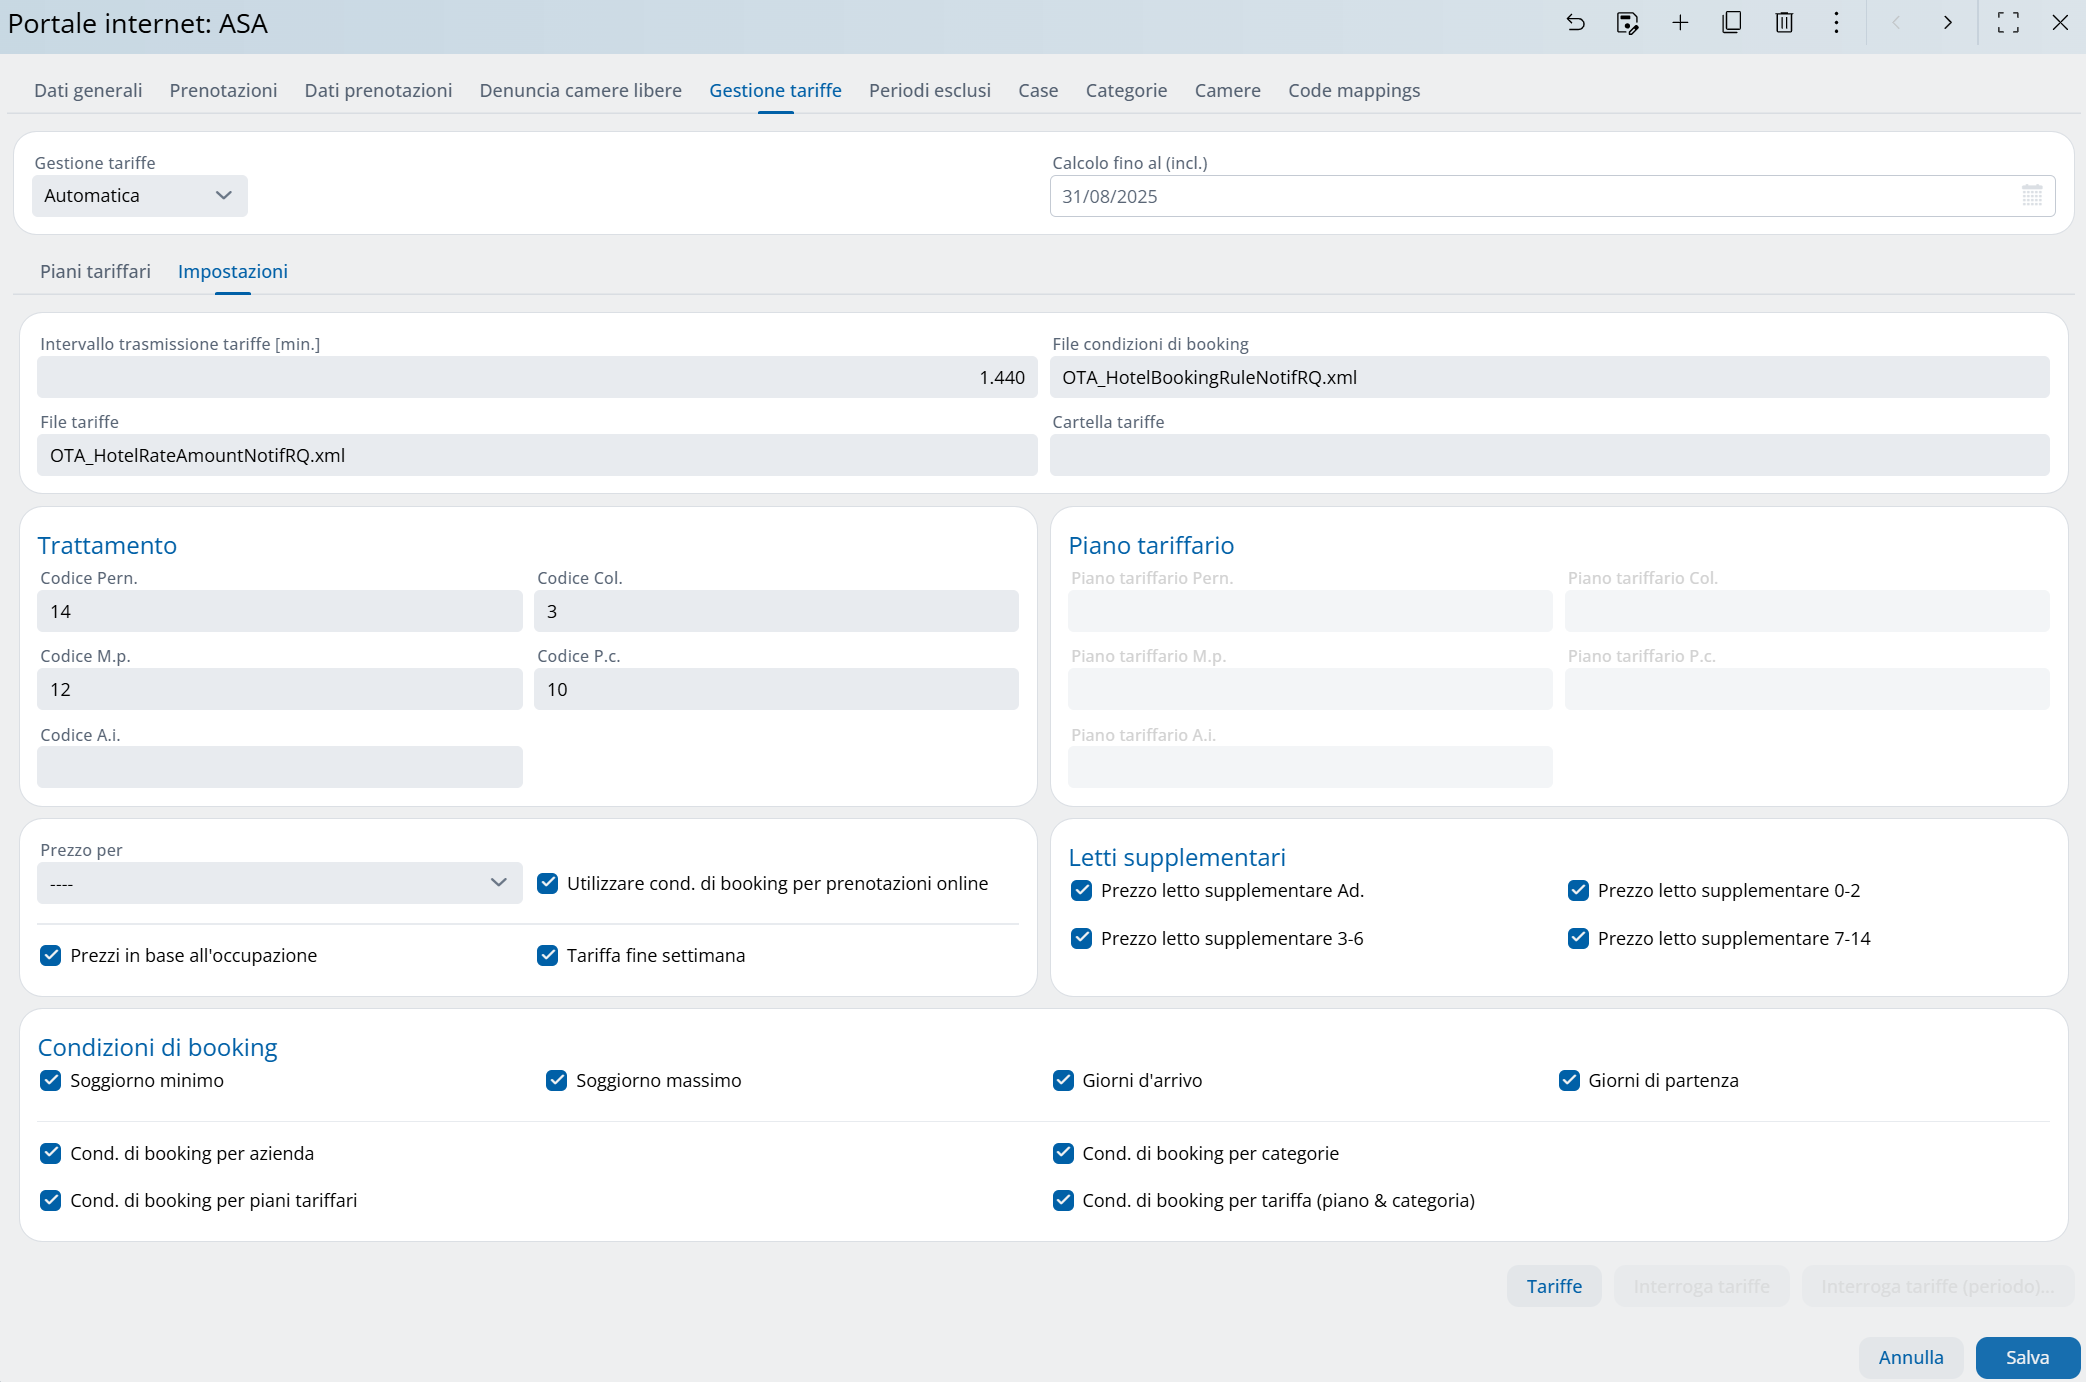The image size is (2086, 1382).
Task: Toggle Cond. di booking per categorie
Action: pos(1063,1153)
